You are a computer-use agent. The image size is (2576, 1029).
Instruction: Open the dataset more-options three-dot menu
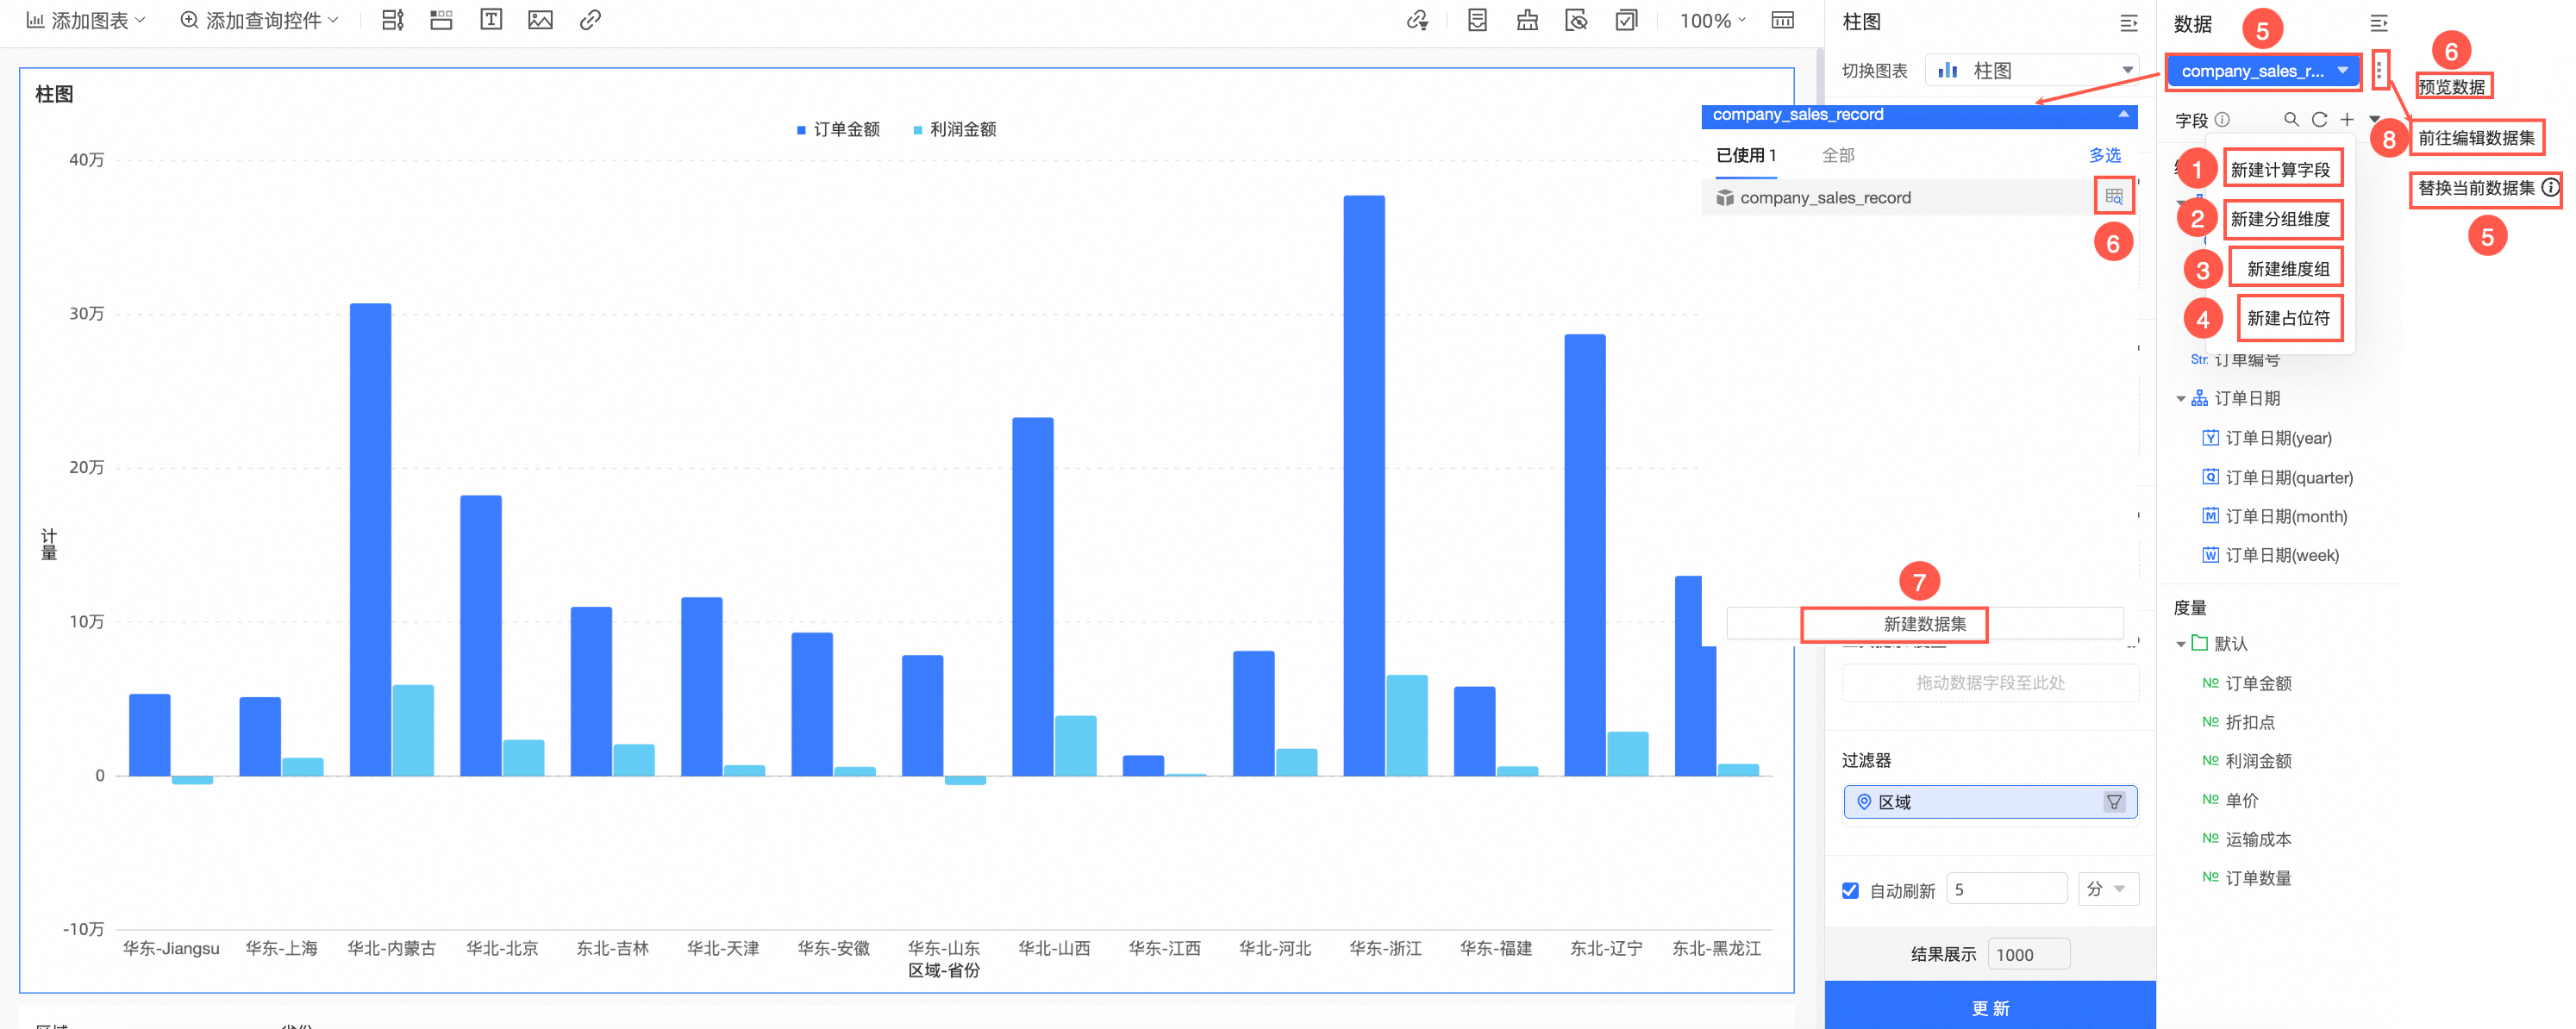(x=2379, y=70)
